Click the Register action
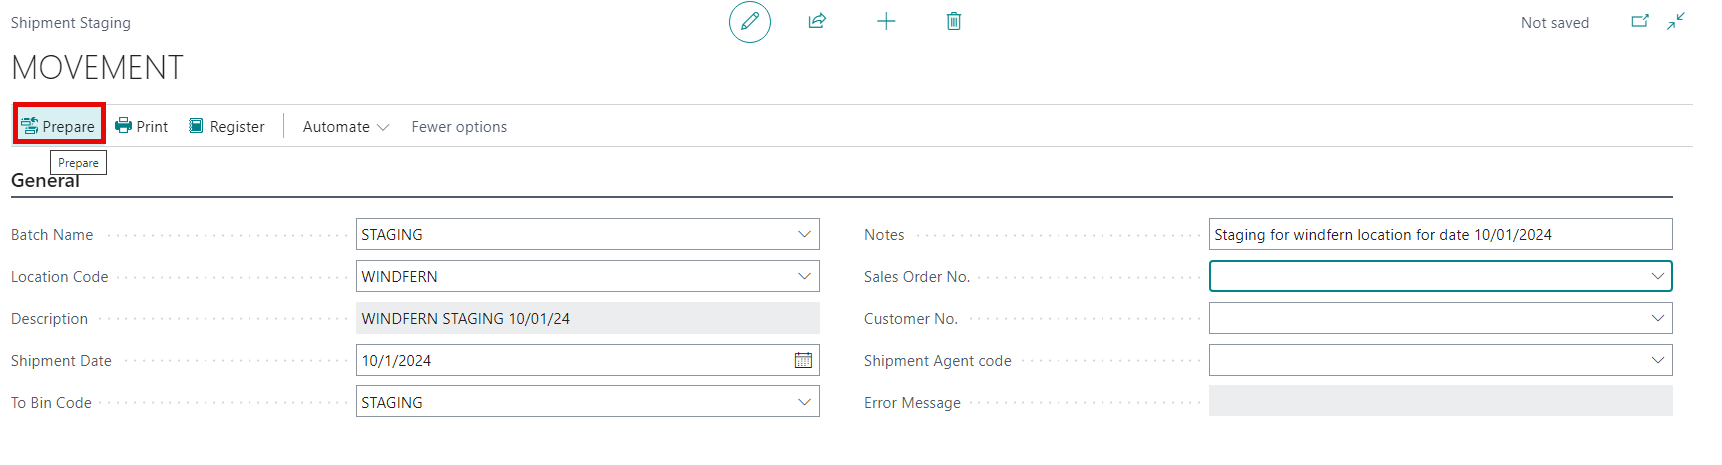This screenshot has height=465, width=1722. (x=227, y=126)
